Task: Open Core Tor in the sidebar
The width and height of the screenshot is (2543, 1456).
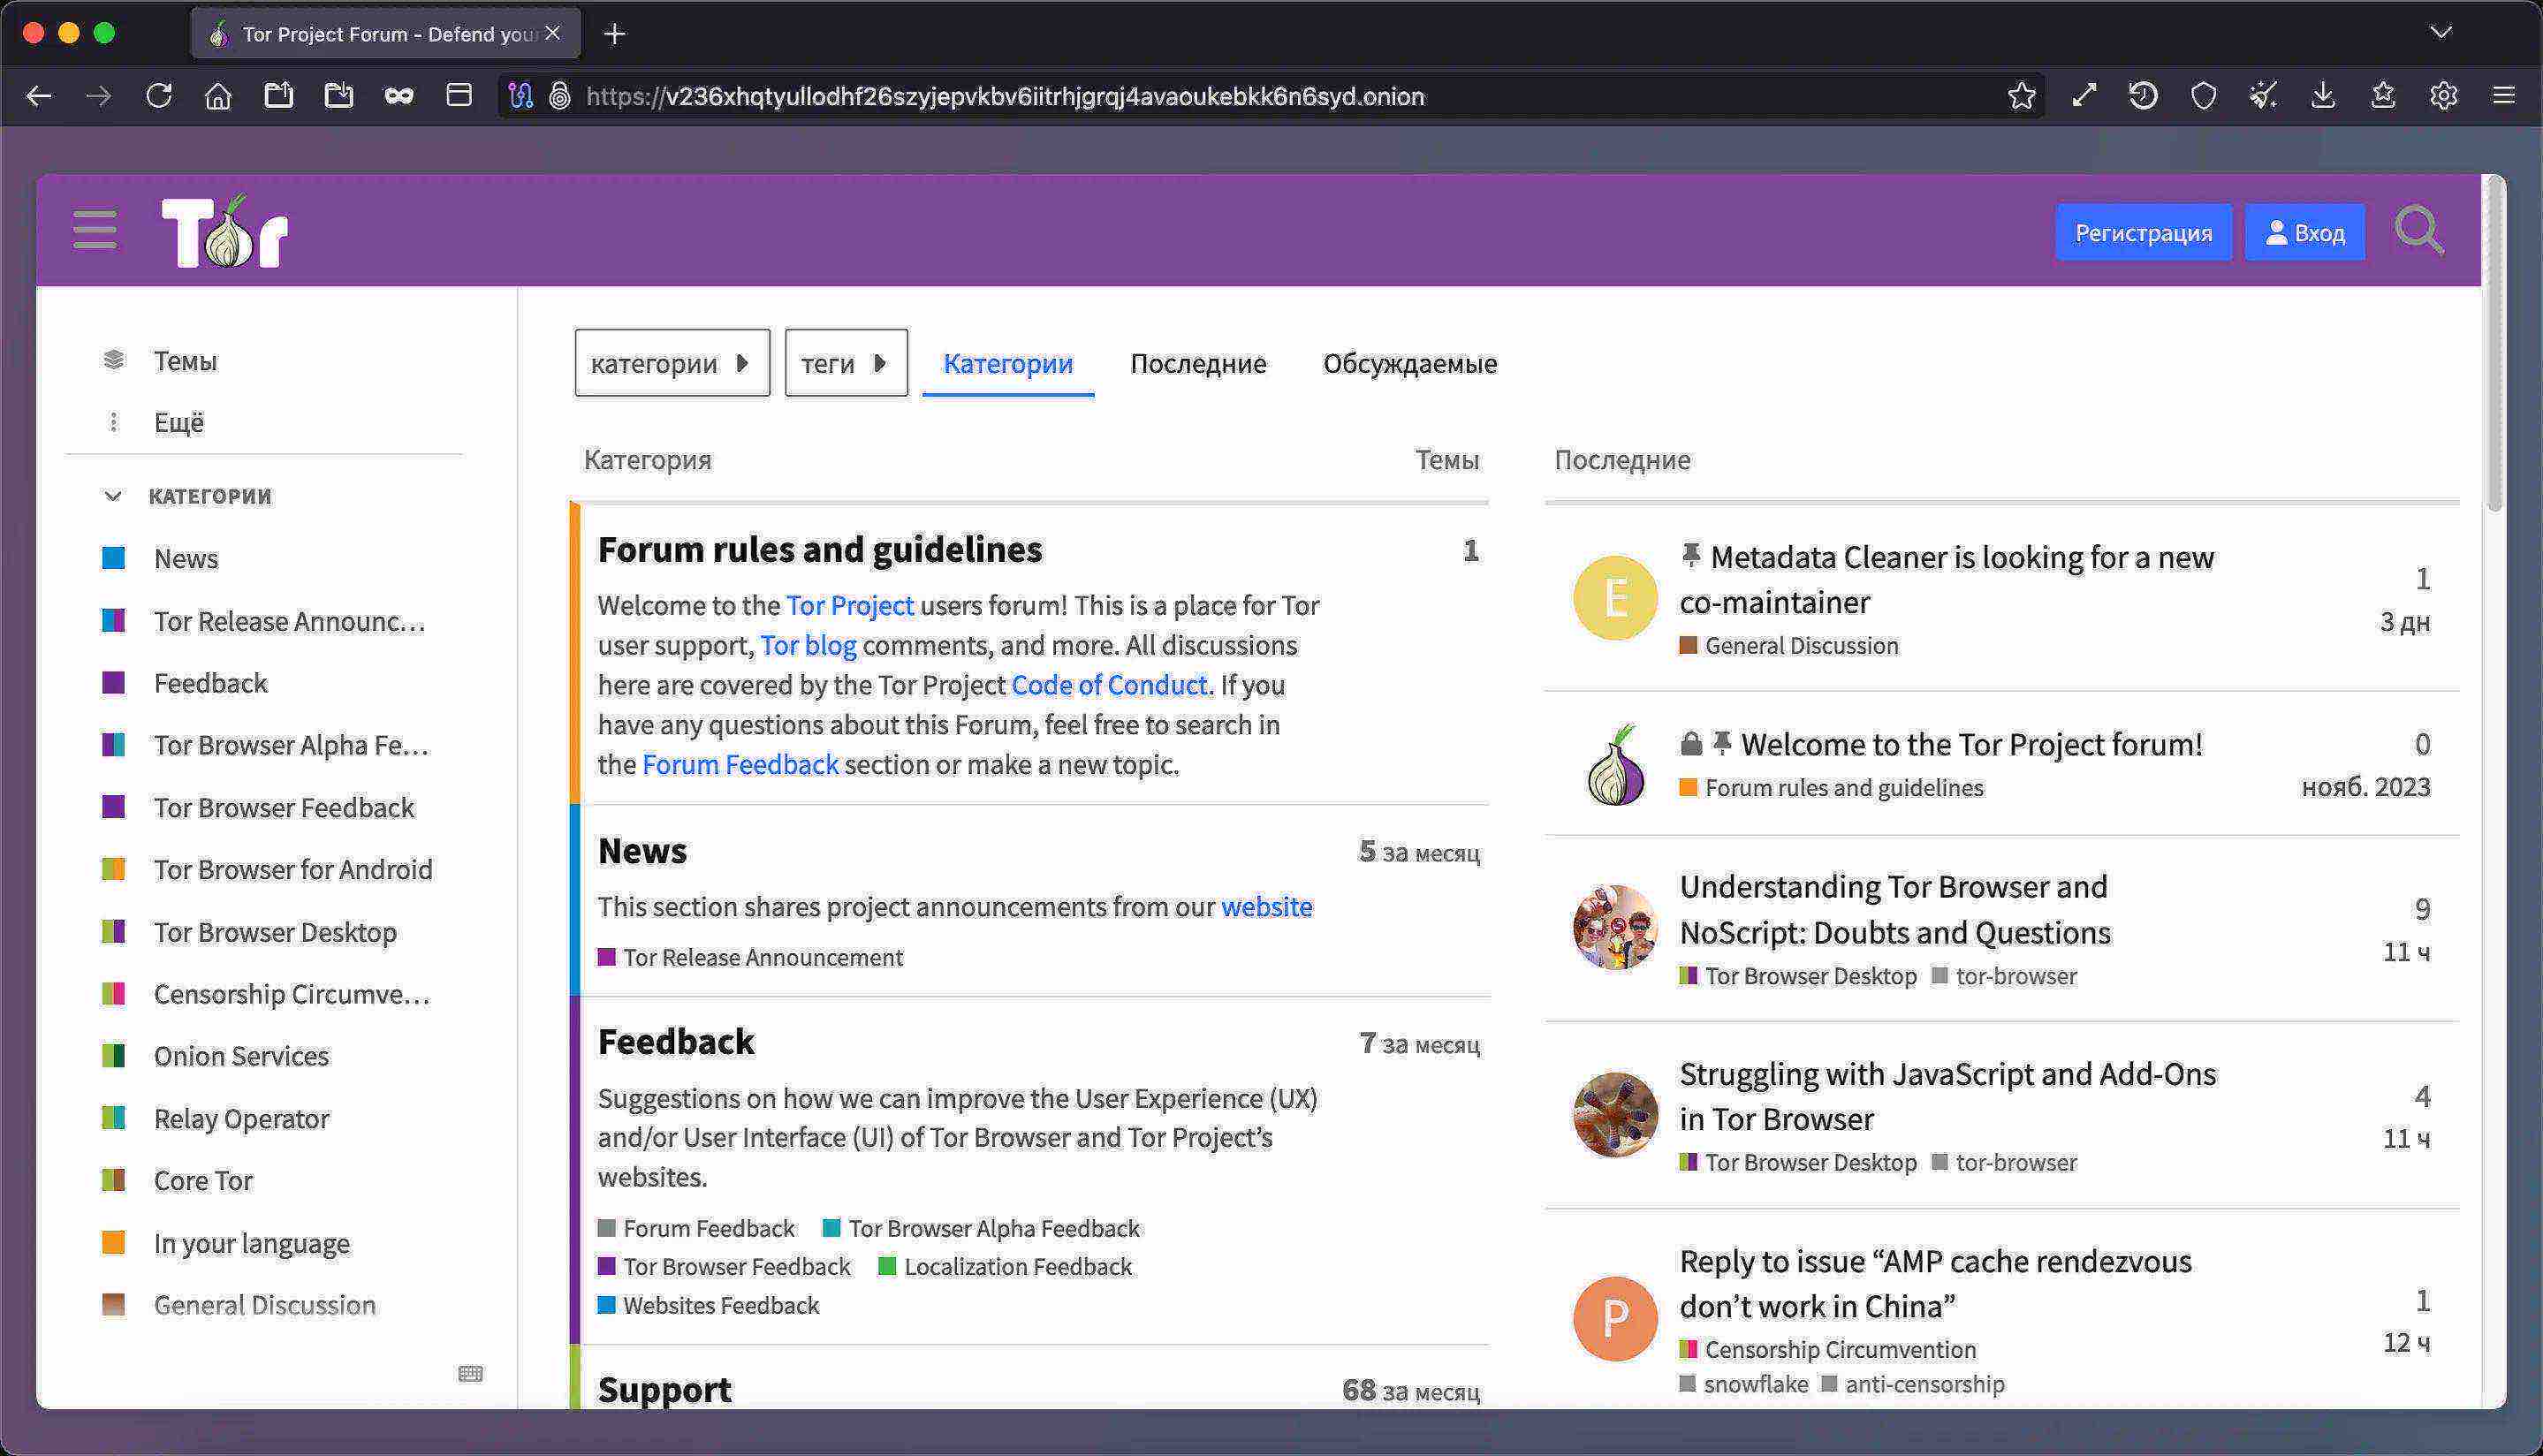Action: pos(203,1180)
